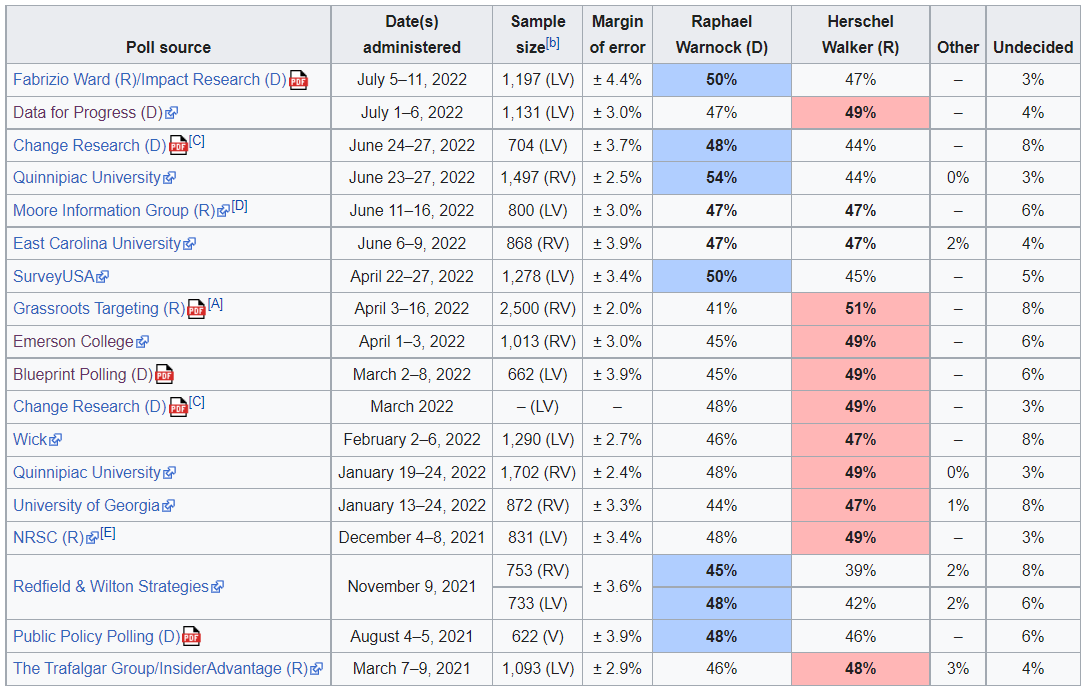
Task: Open footnote [A] after Grassroots Targeting
Action: [x=215, y=304]
